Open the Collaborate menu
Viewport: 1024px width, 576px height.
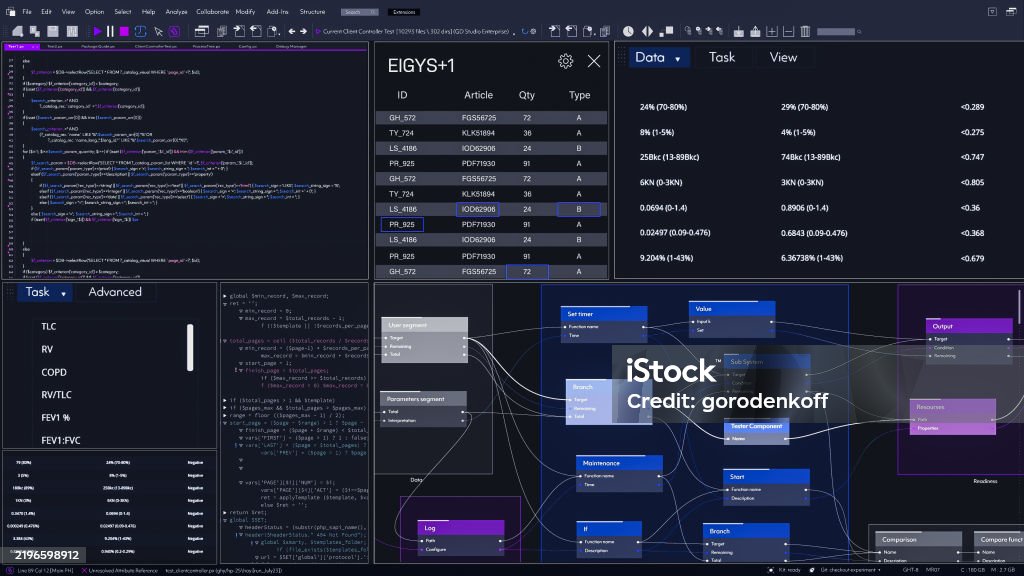[x=212, y=12]
